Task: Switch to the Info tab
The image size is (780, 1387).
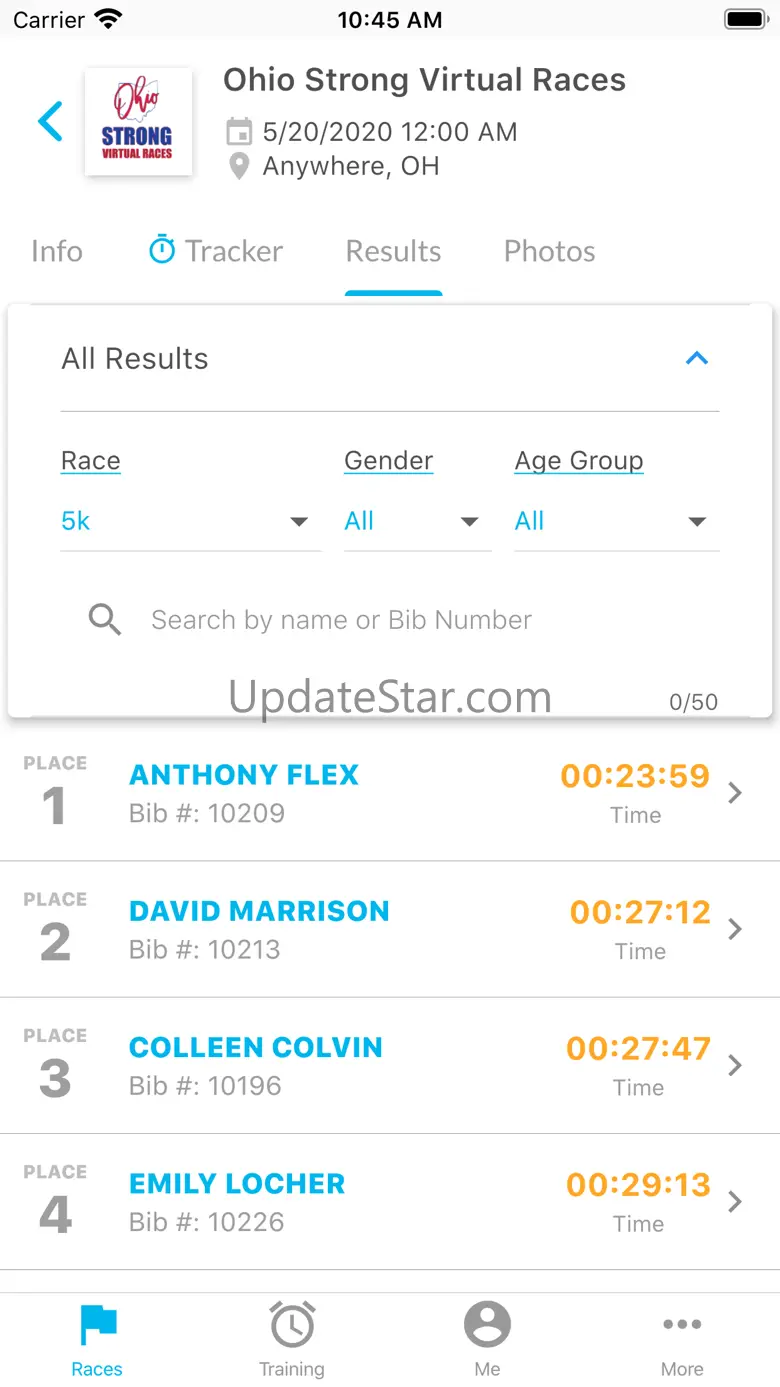Action: click(x=57, y=251)
